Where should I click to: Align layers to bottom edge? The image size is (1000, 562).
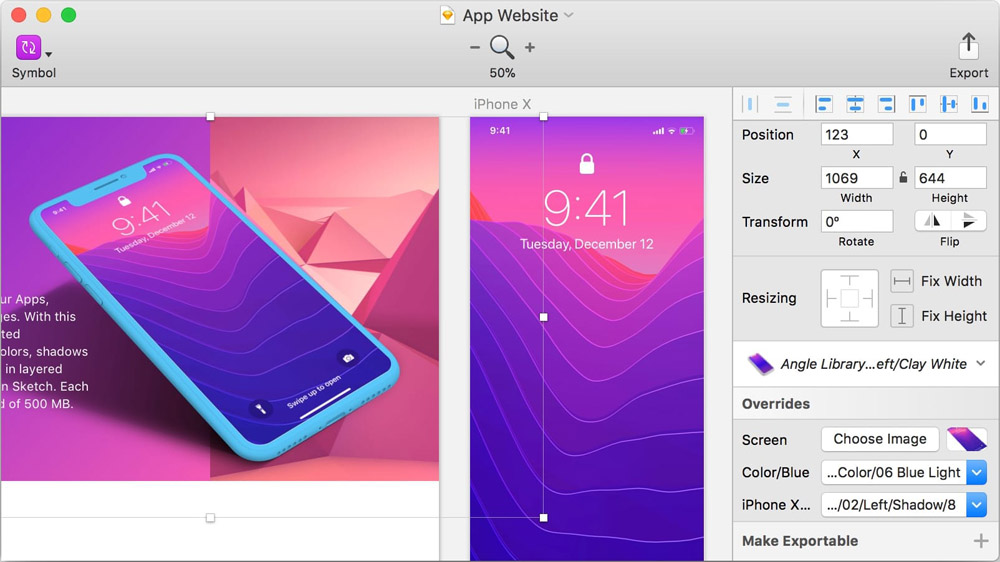pyautogui.click(x=980, y=104)
